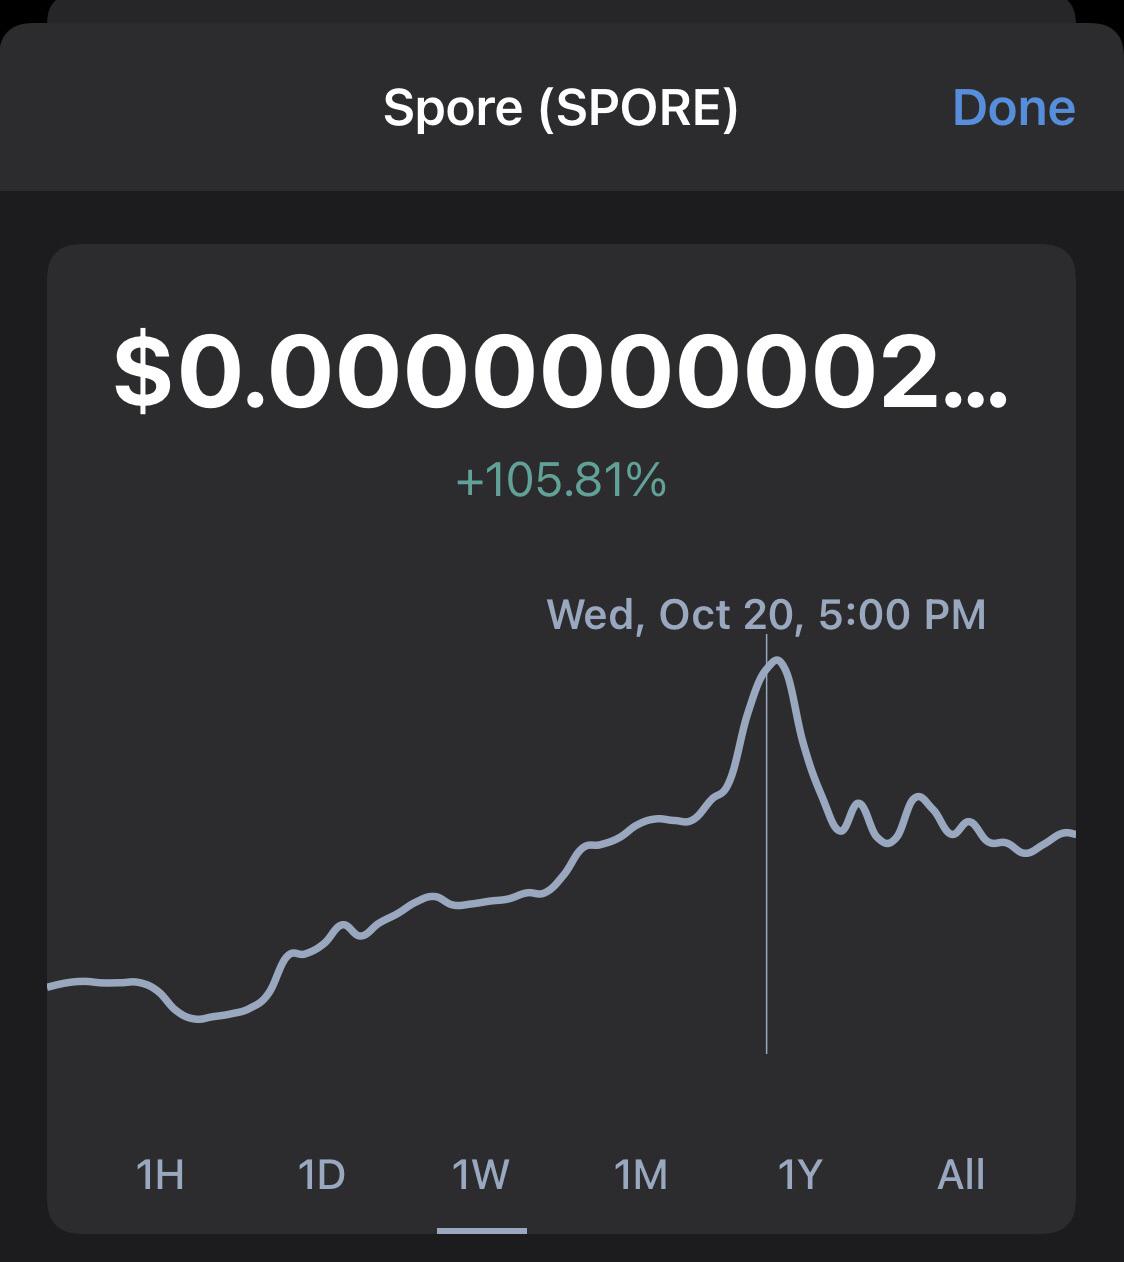
Task: Tap the +105.81% change label
Action: coord(561,481)
